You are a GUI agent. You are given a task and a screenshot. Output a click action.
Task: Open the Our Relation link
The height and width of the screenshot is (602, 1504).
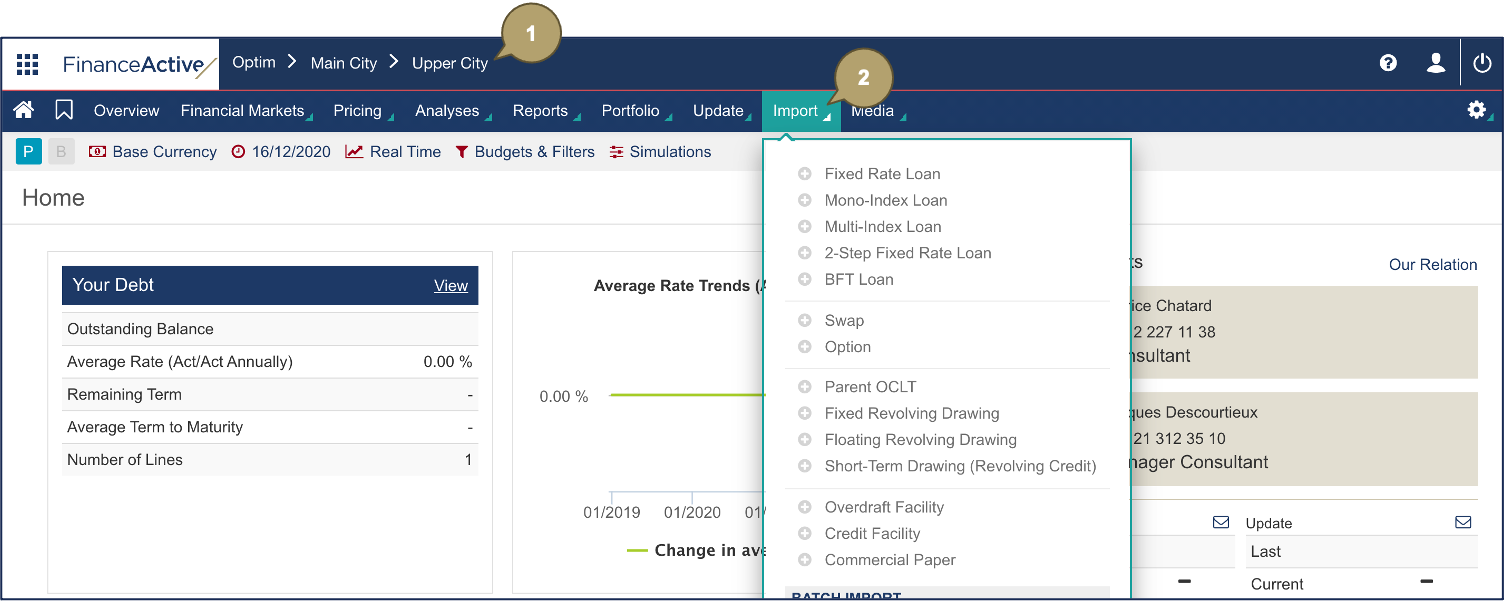pos(1432,265)
